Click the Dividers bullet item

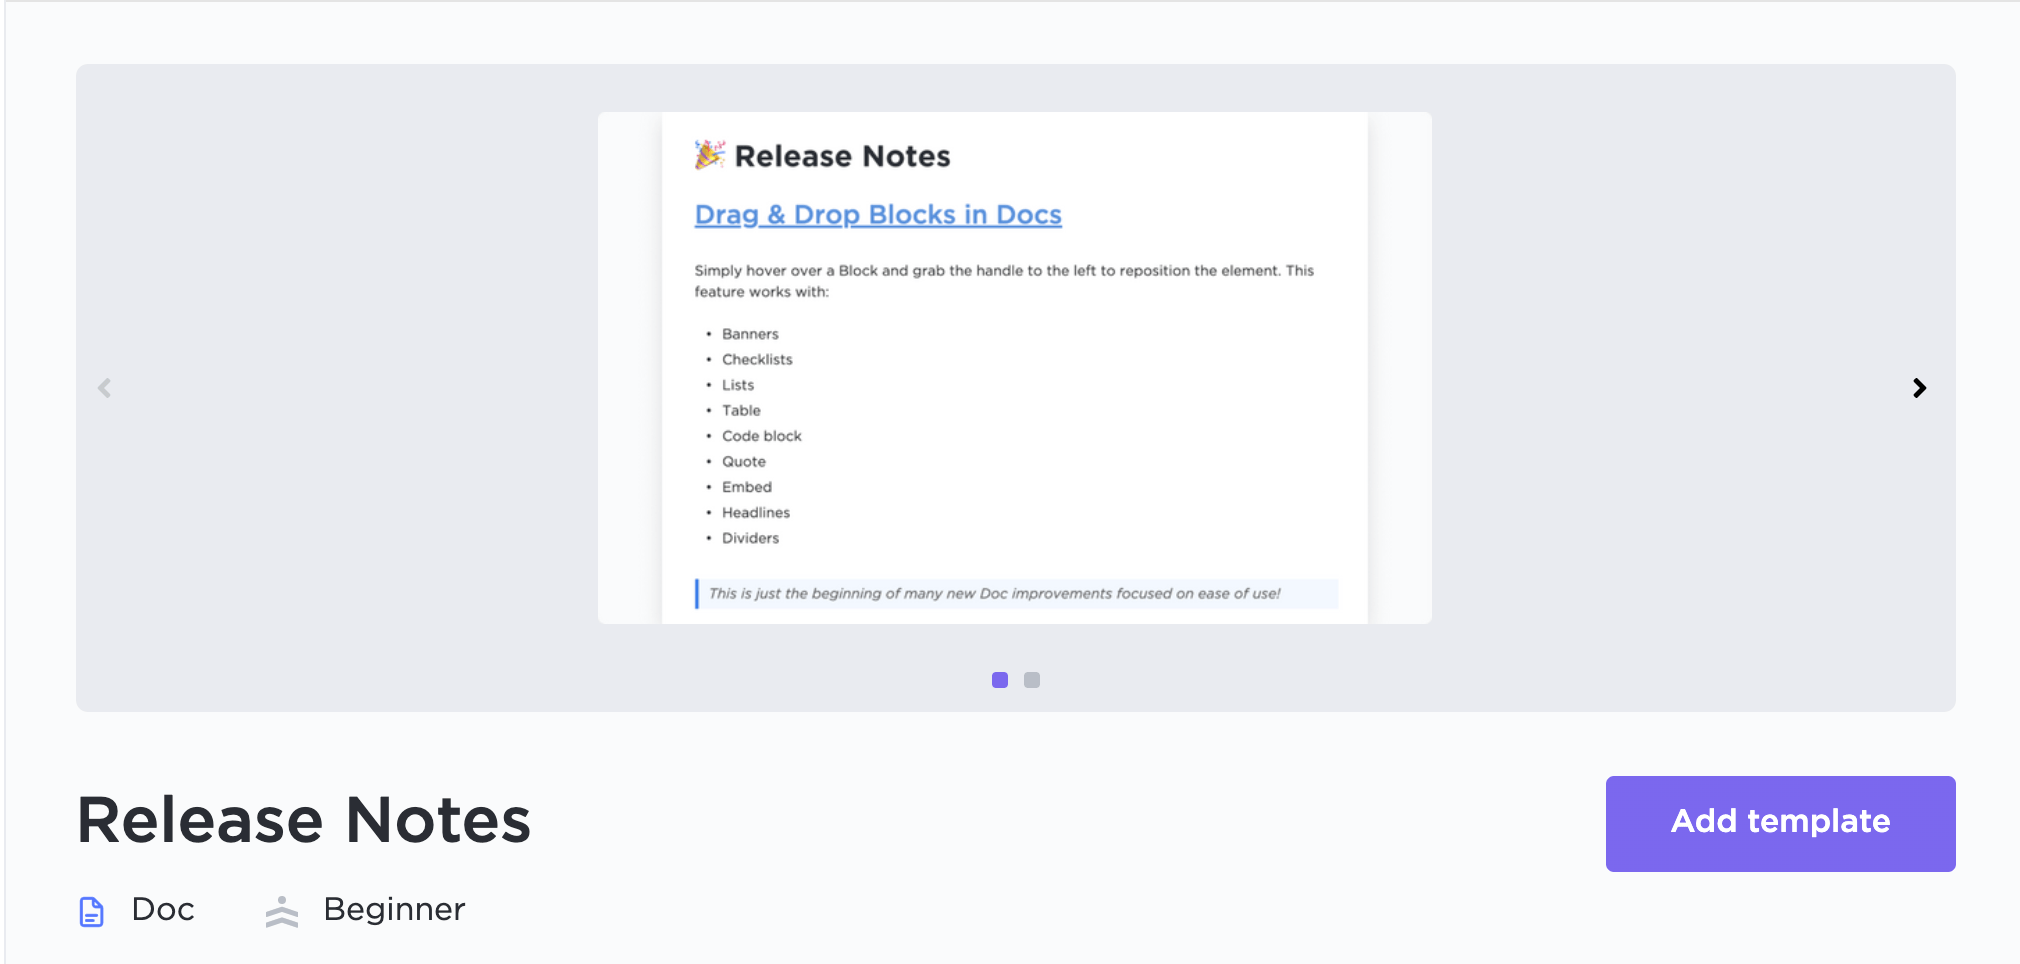(x=750, y=538)
